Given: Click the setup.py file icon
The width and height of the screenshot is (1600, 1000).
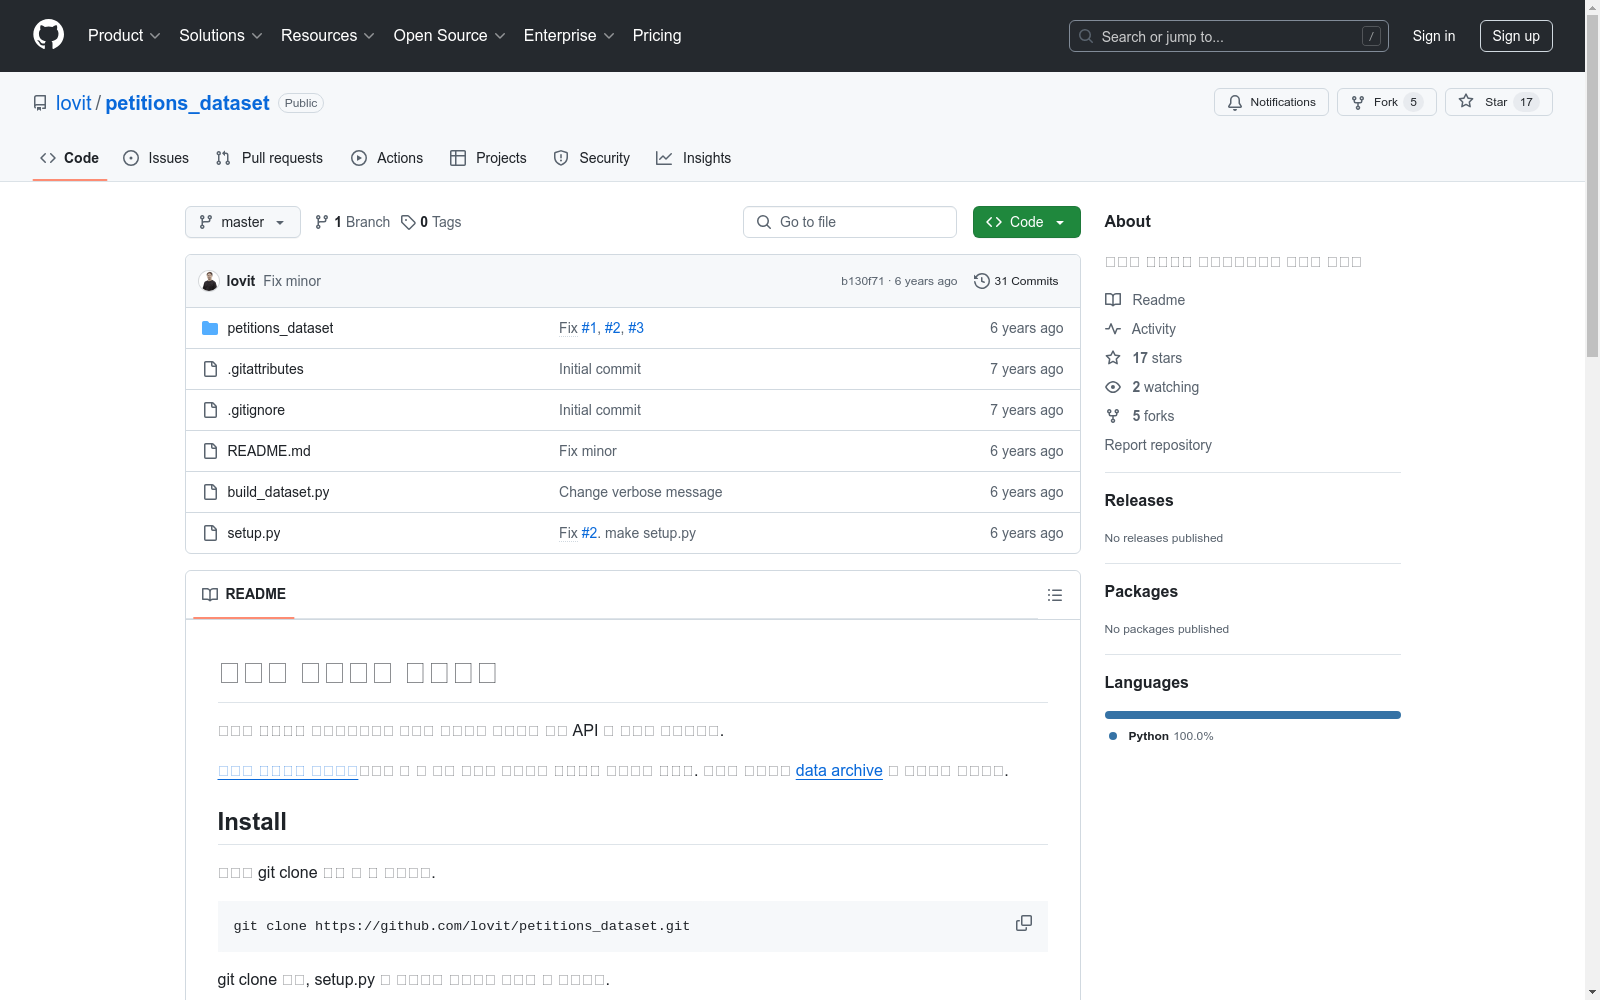Looking at the screenshot, I should point(210,533).
